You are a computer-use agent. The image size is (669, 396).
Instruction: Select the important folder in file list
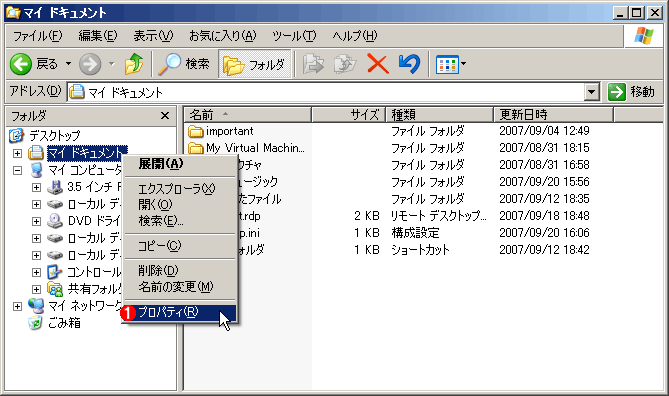point(230,131)
